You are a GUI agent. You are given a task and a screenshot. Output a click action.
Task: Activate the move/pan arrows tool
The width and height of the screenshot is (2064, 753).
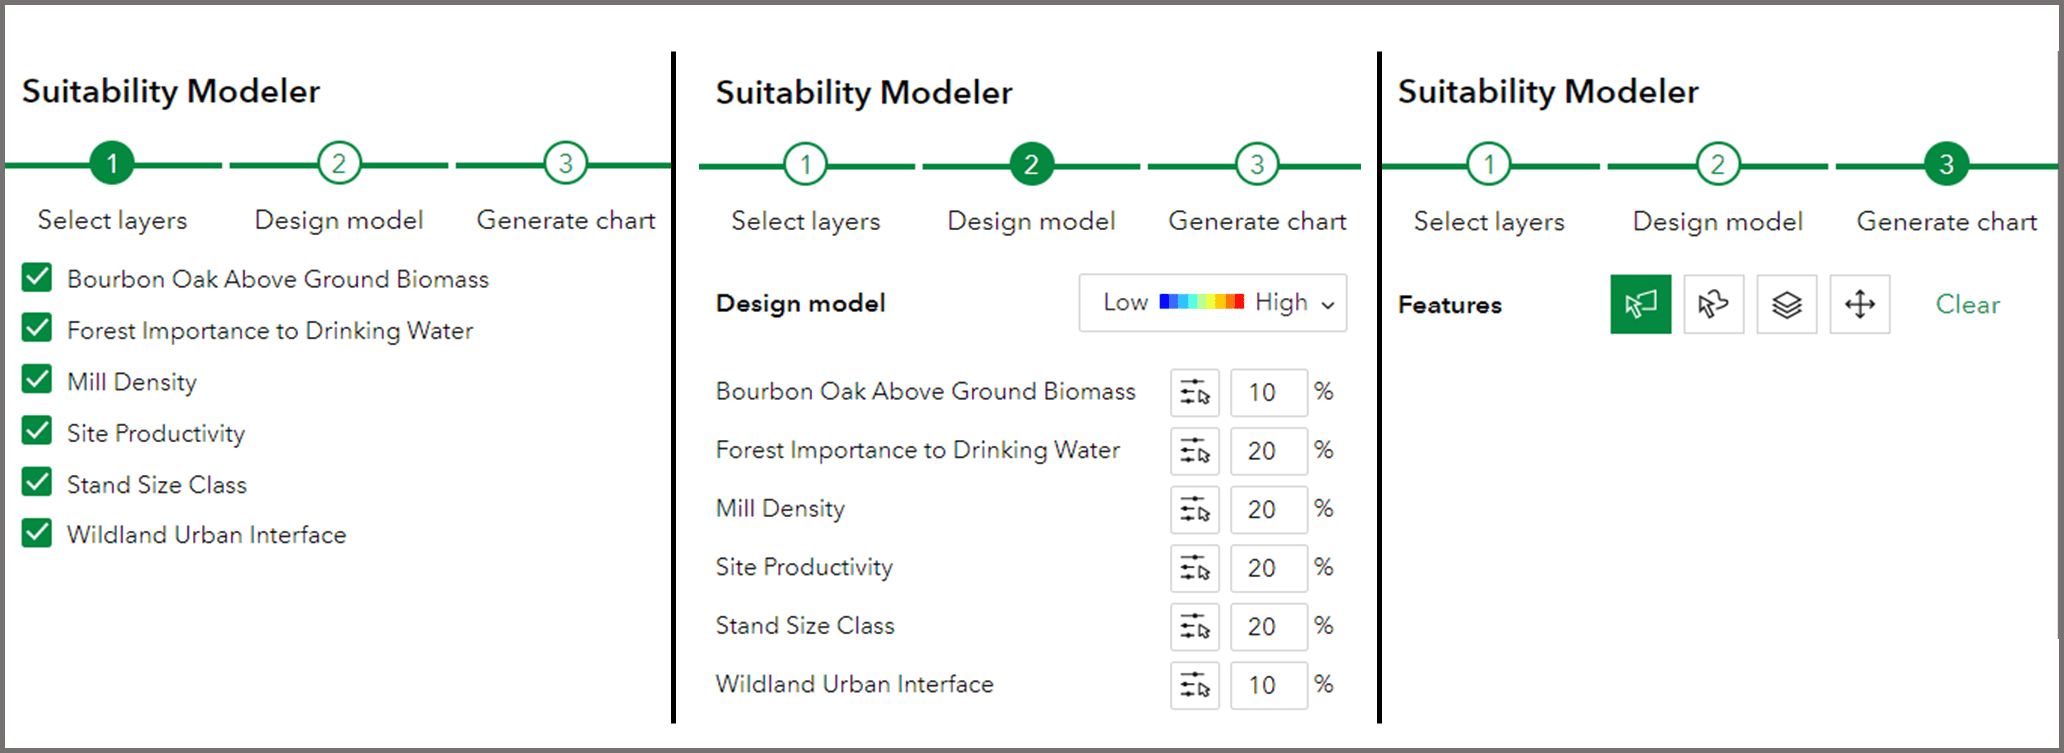pyautogui.click(x=1860, y=304)
